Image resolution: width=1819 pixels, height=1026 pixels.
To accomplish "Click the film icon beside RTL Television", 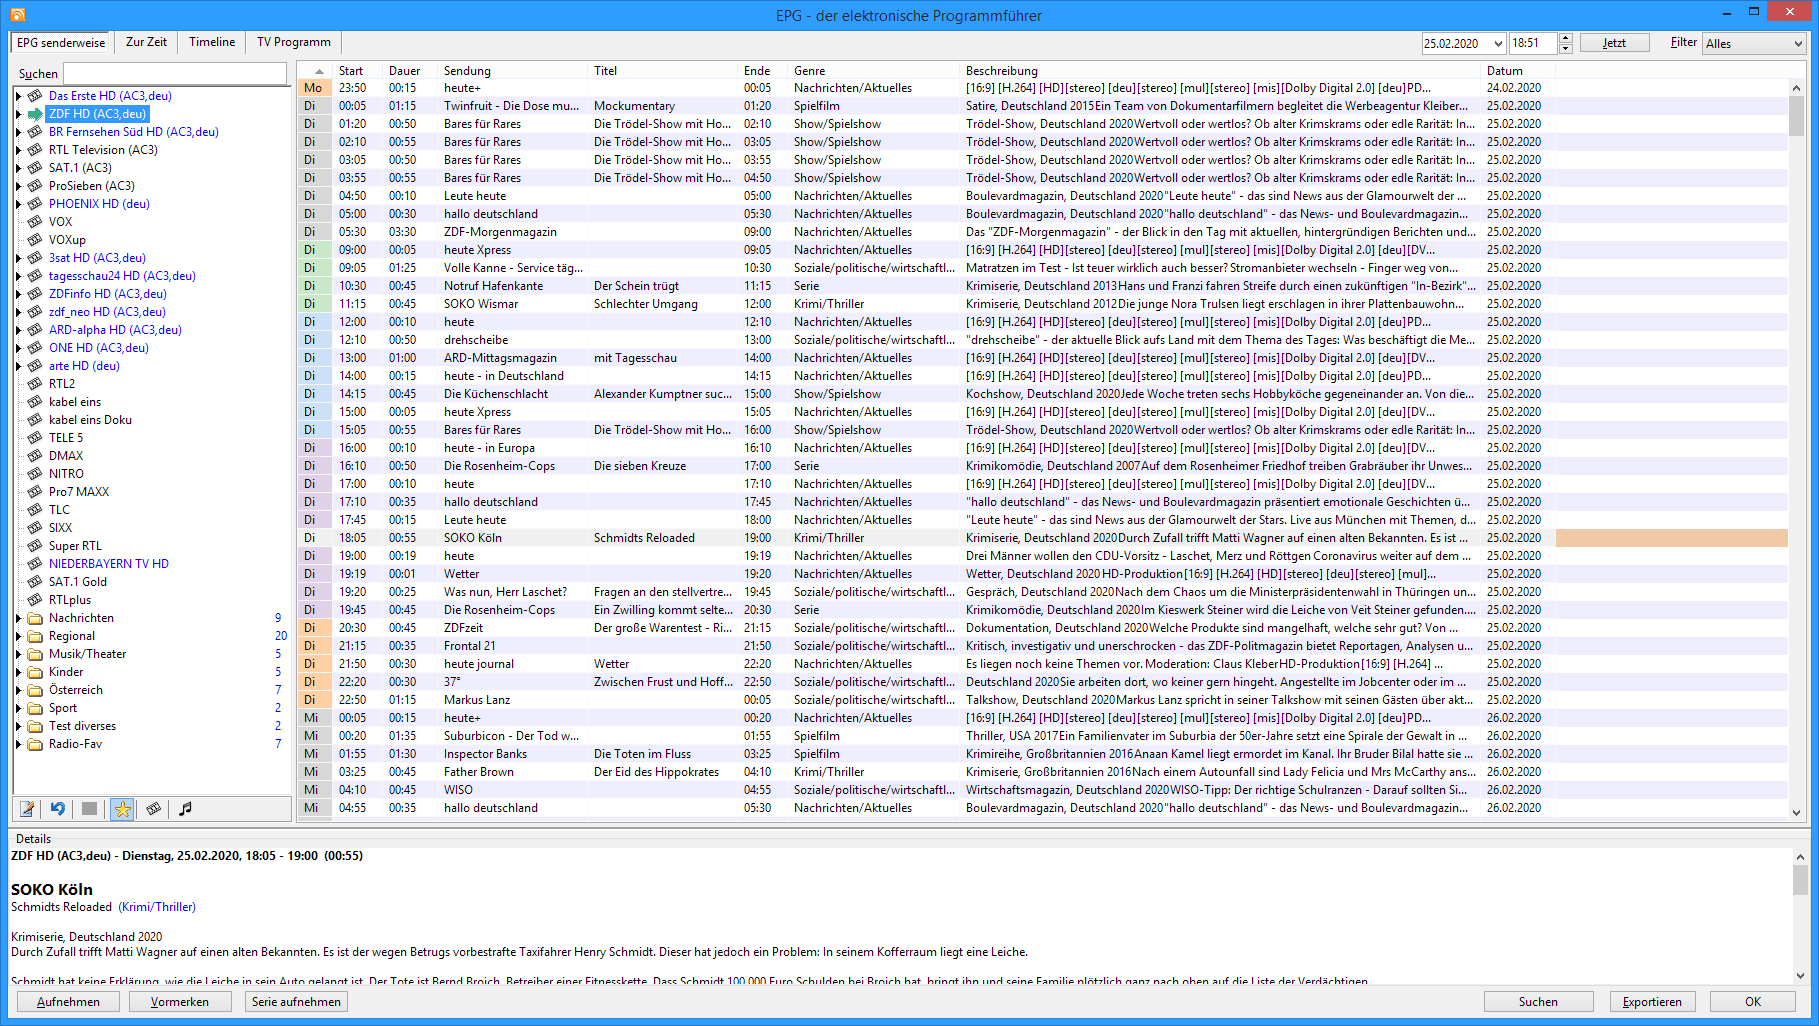I will pyautogui.click(x=35, y=150).
